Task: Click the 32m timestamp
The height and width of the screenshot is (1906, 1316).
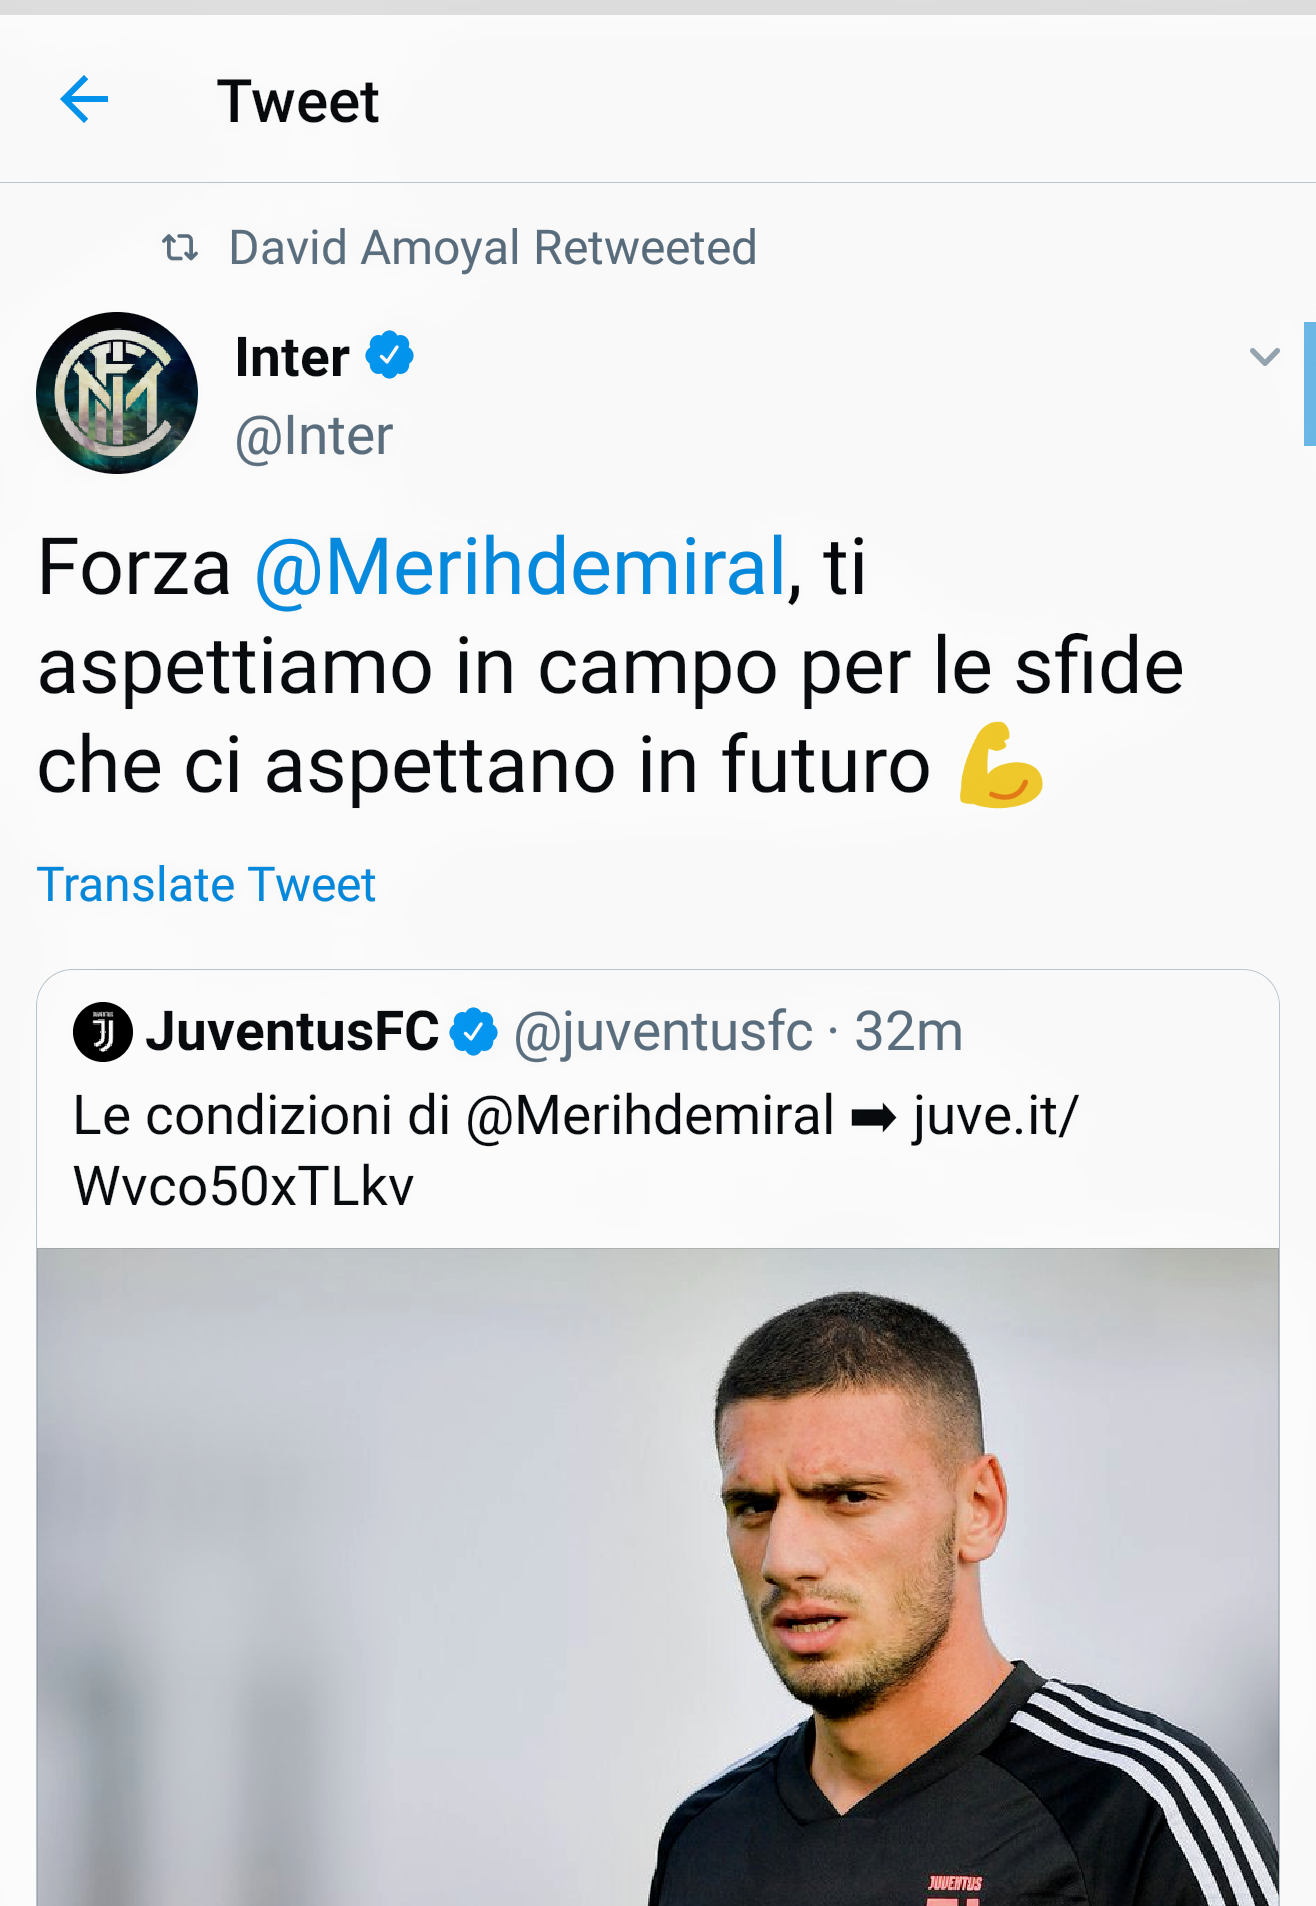Action: (x=908, y=1031)
